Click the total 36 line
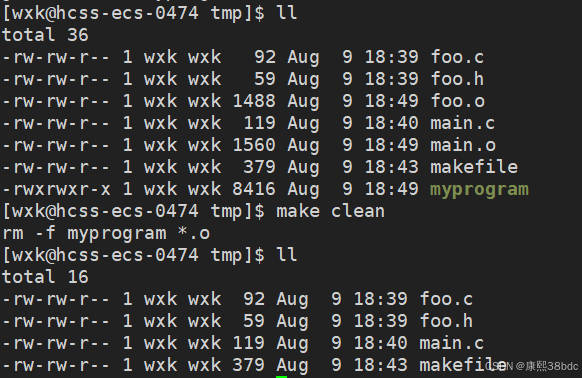The height and width of the screenshot is (378, 582). 45,35
